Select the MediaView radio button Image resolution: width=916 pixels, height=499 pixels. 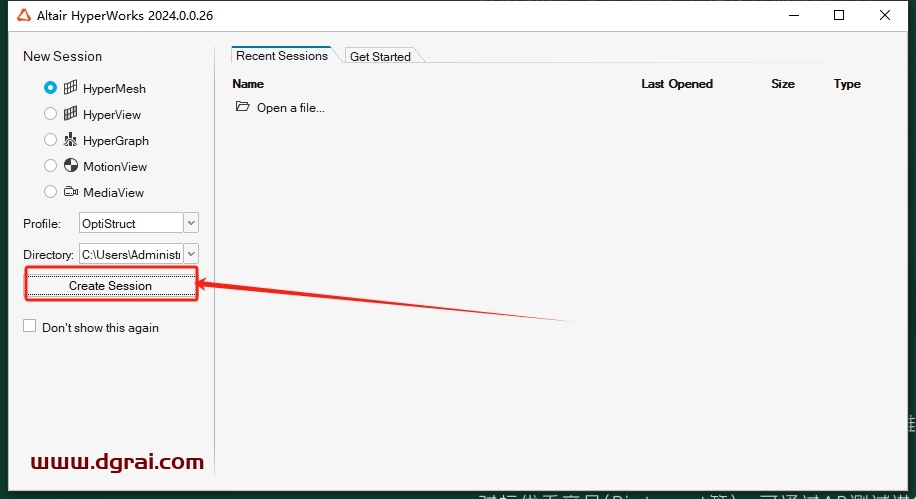tap(50, 191)
